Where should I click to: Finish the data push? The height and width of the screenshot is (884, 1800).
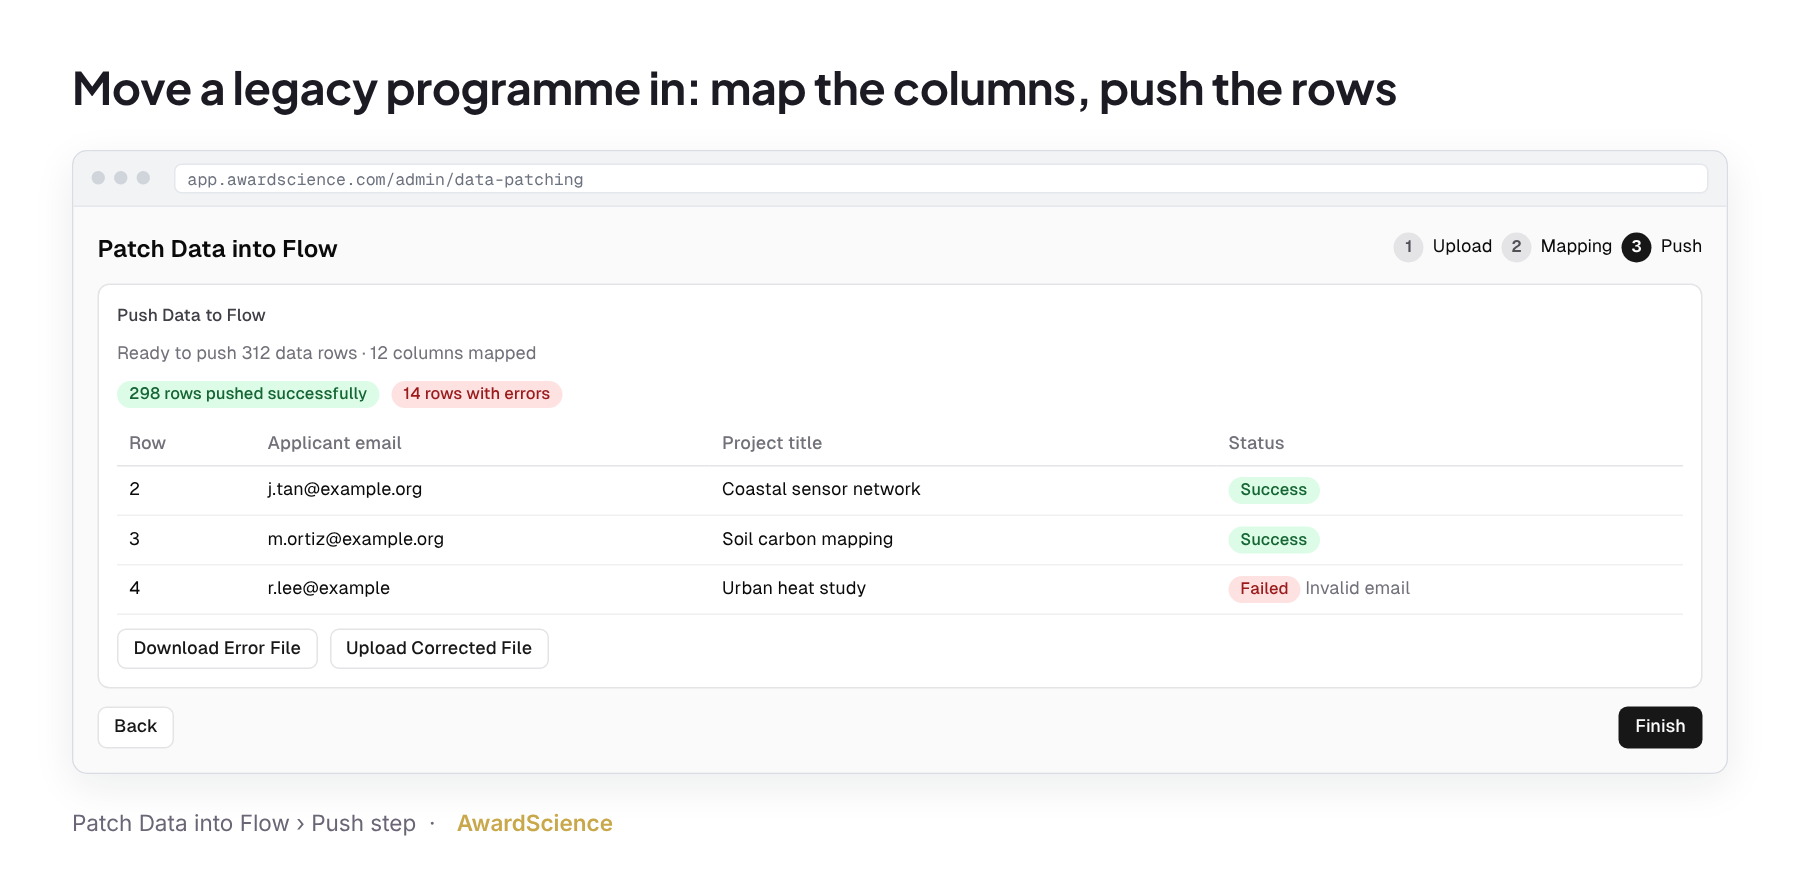pos(1660,727)
